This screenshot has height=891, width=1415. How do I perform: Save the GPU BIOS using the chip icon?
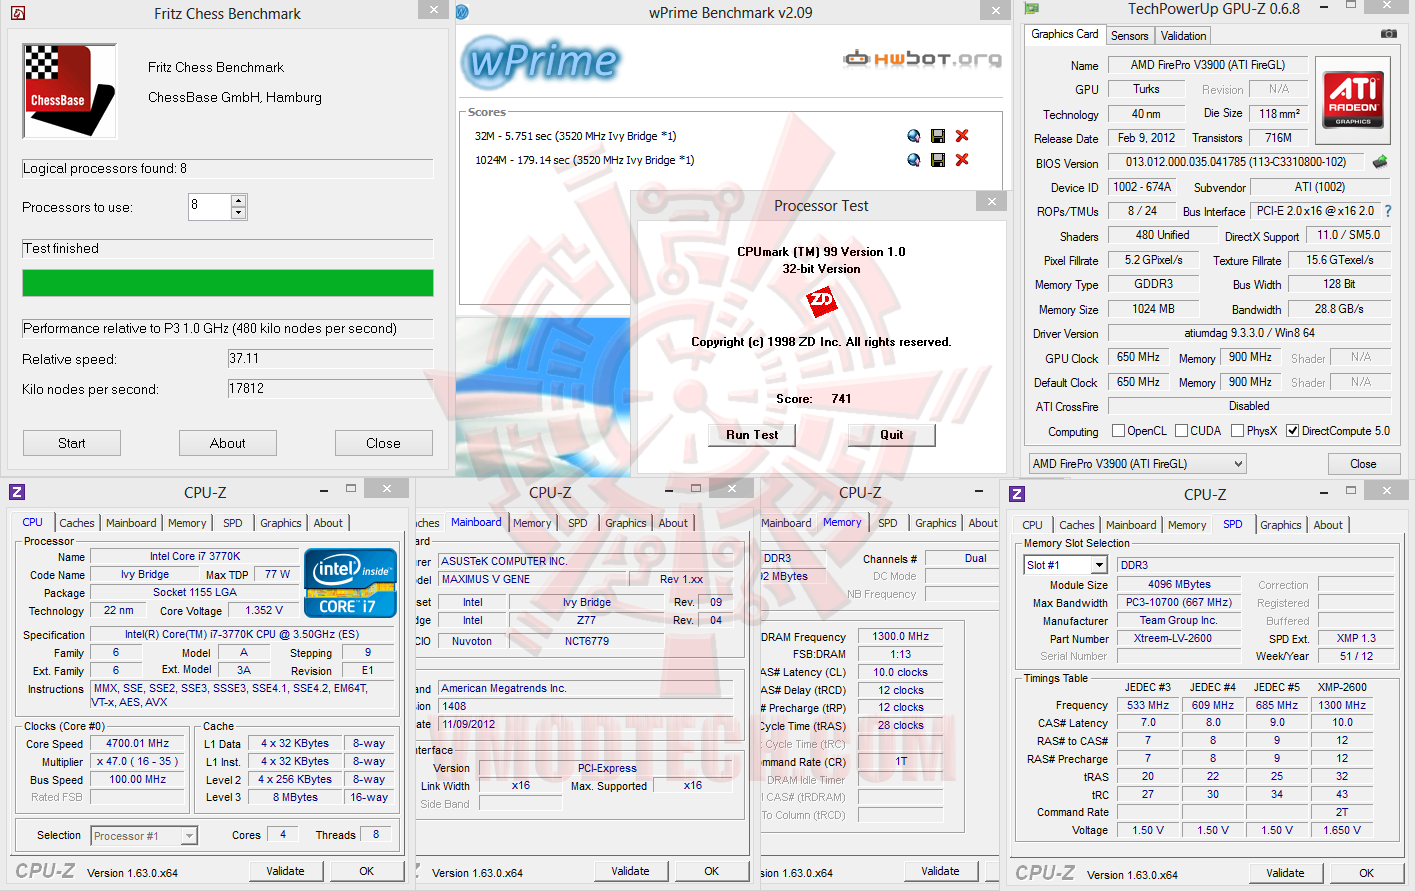pyautogui.click(x=1380, y=161)
